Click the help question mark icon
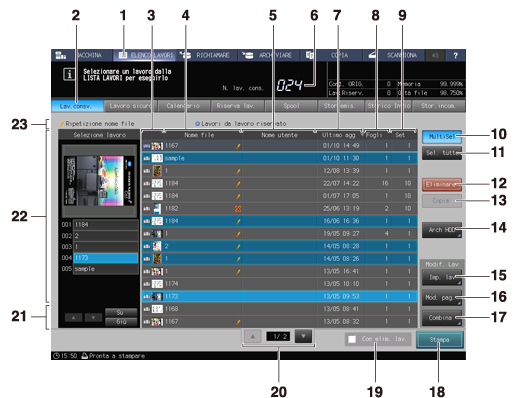This screenshot has width=517, height=398. click(455, 55)
